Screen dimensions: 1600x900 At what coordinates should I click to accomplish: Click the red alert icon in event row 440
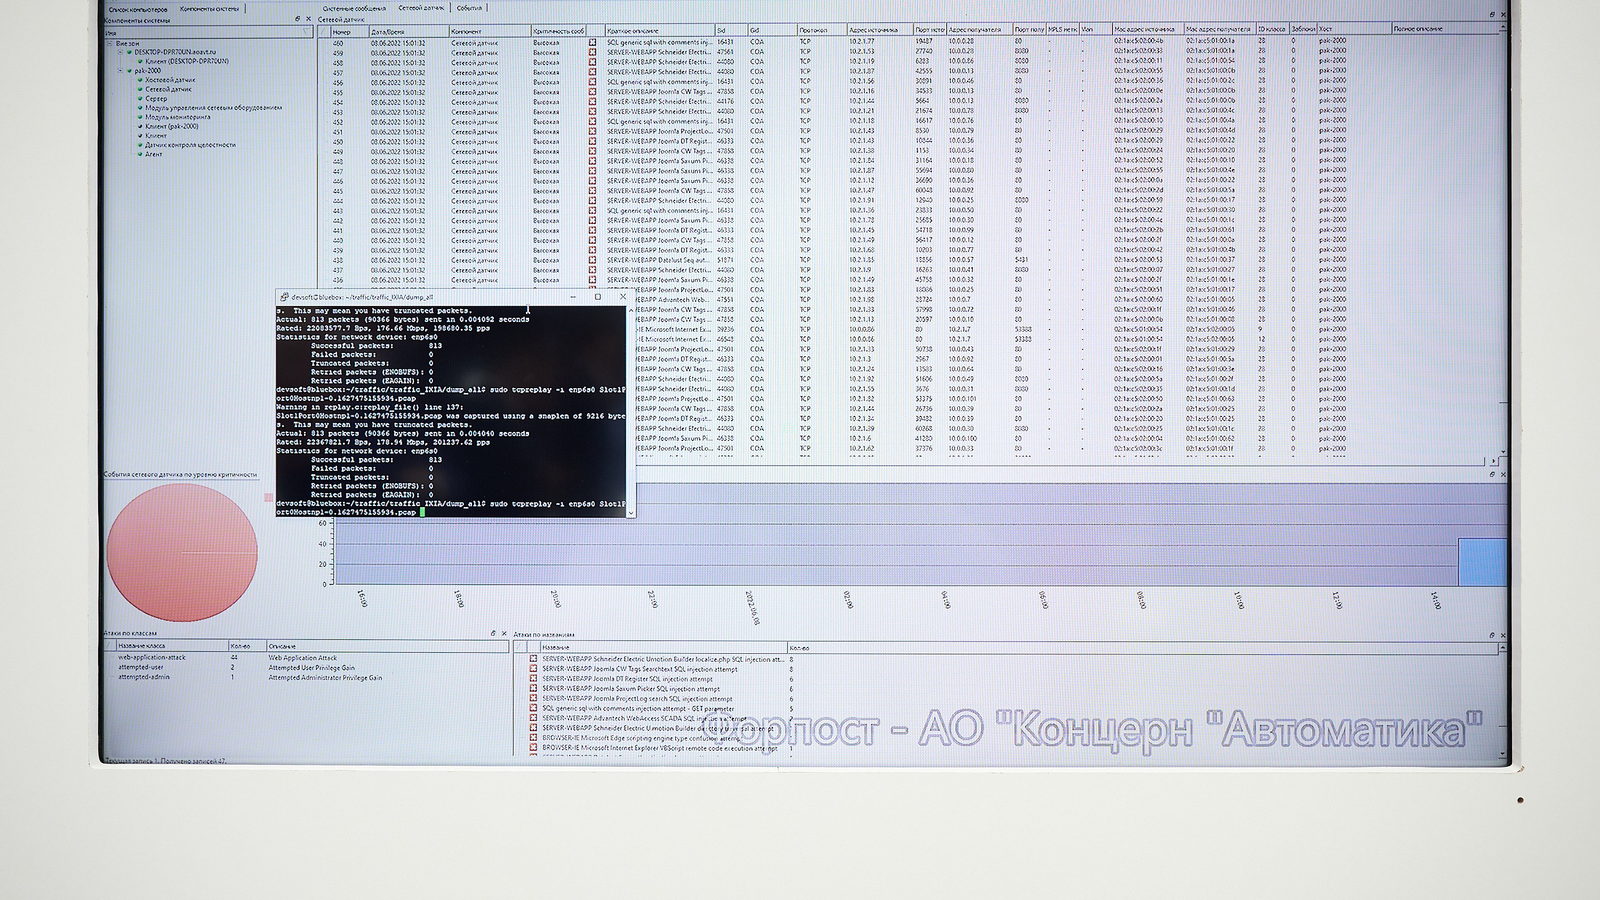[x=592, y=241]
